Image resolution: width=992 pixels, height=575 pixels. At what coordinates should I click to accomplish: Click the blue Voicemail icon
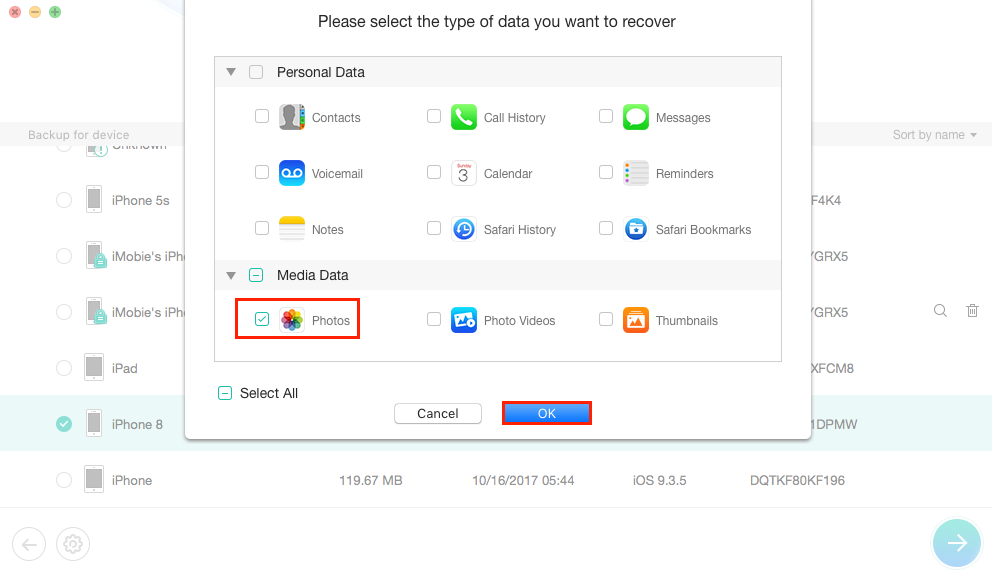coord(292,173)
